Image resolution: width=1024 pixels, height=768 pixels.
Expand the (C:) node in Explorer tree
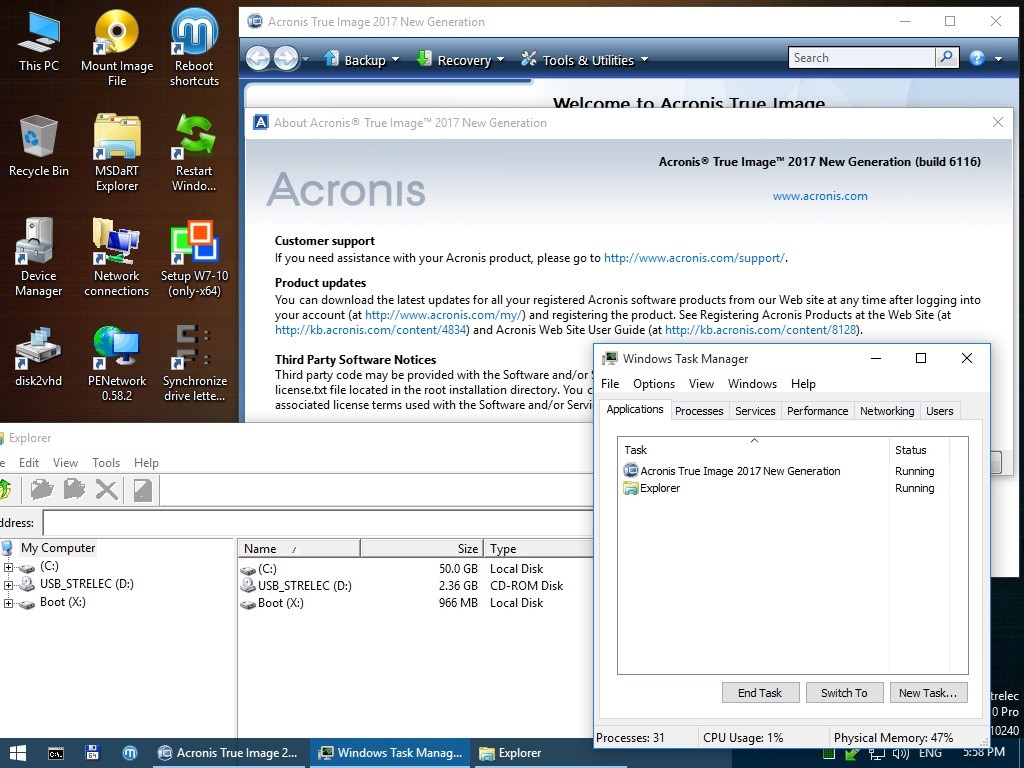point(8,567)
